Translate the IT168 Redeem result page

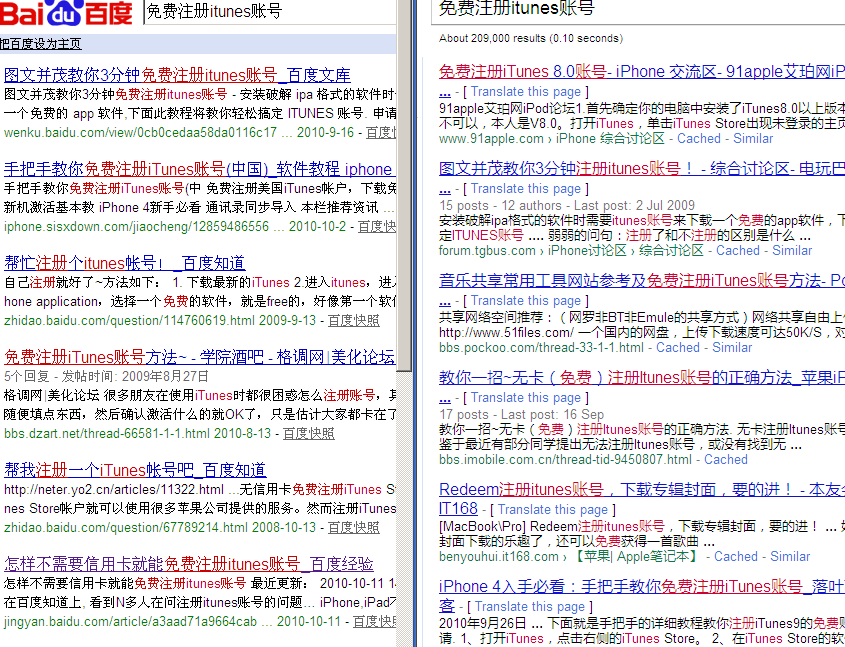[x=553, y=510]
